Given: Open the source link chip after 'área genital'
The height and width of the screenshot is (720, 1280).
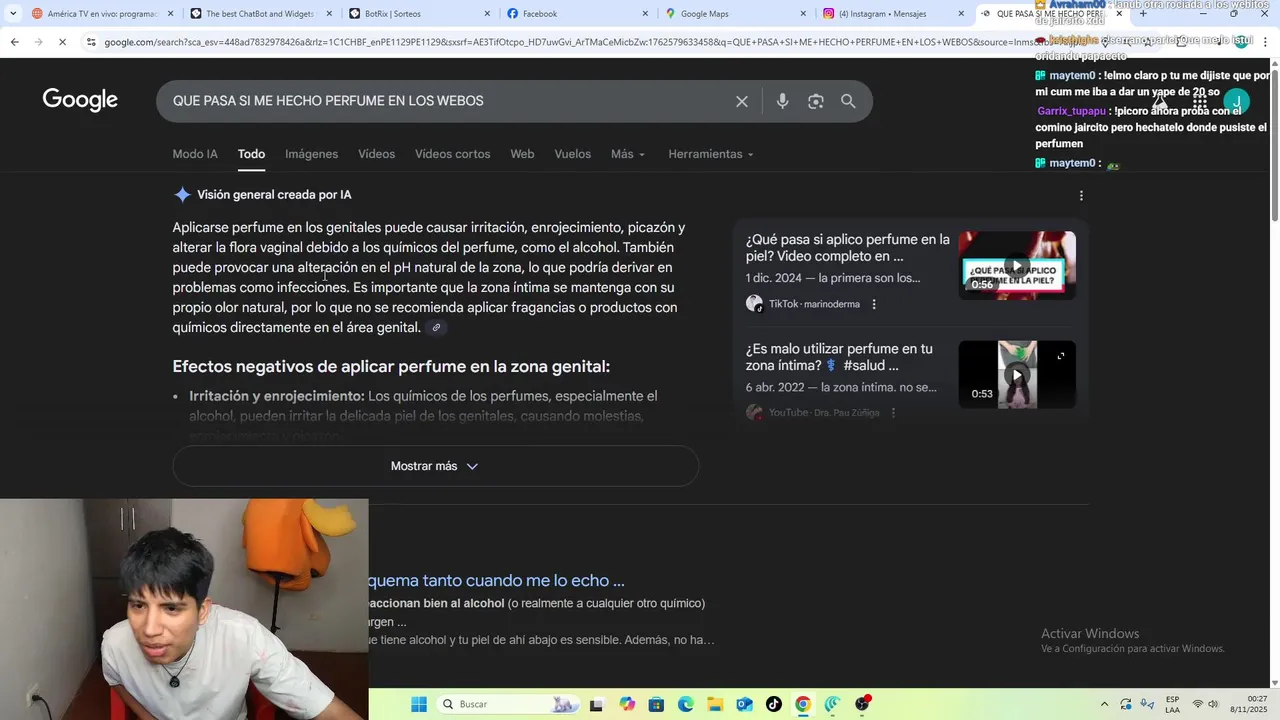Looking at the screenshot, I should (436, 328).
